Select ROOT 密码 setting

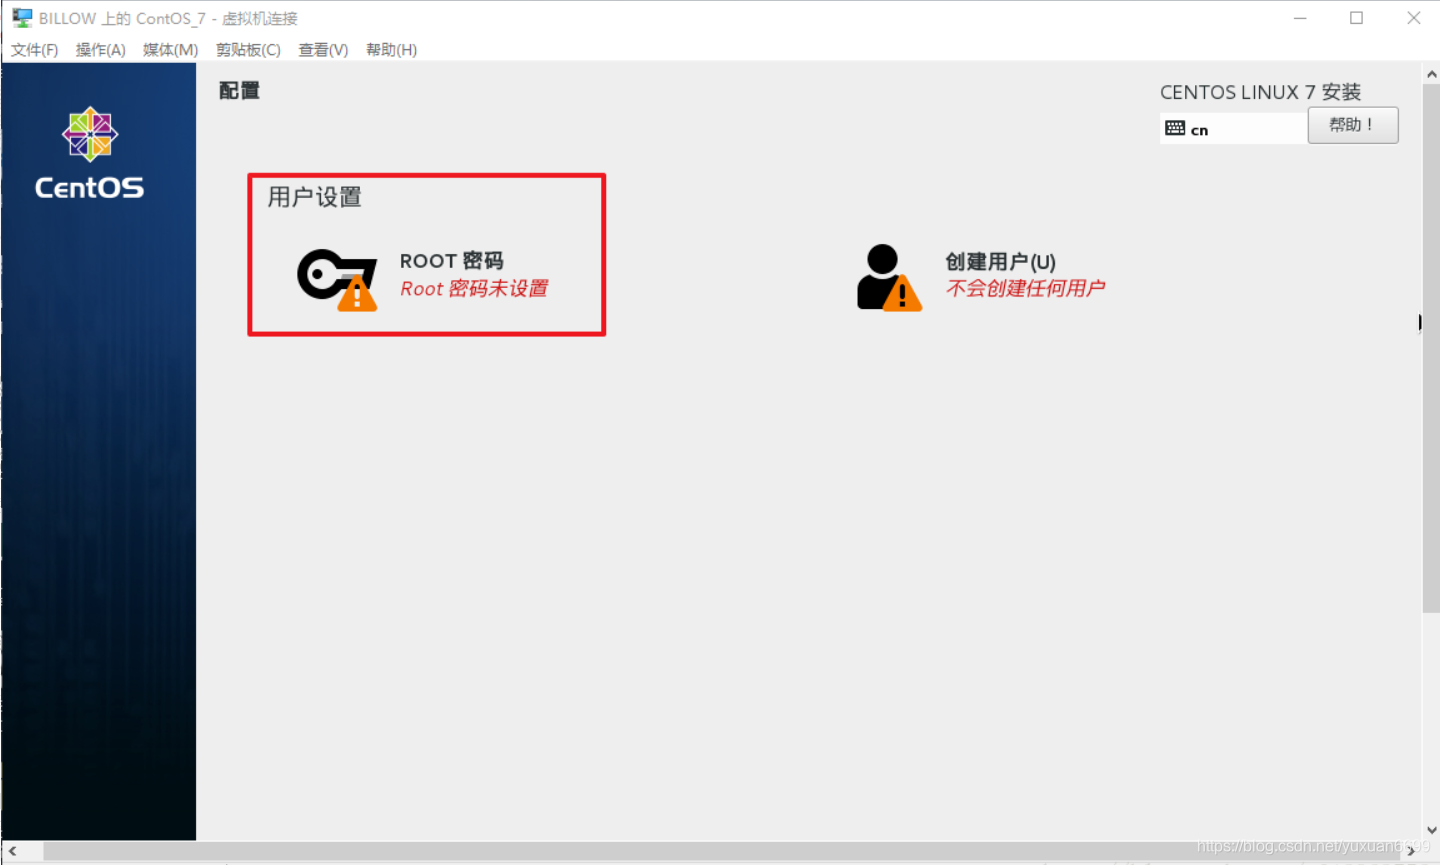click(452, 261)
